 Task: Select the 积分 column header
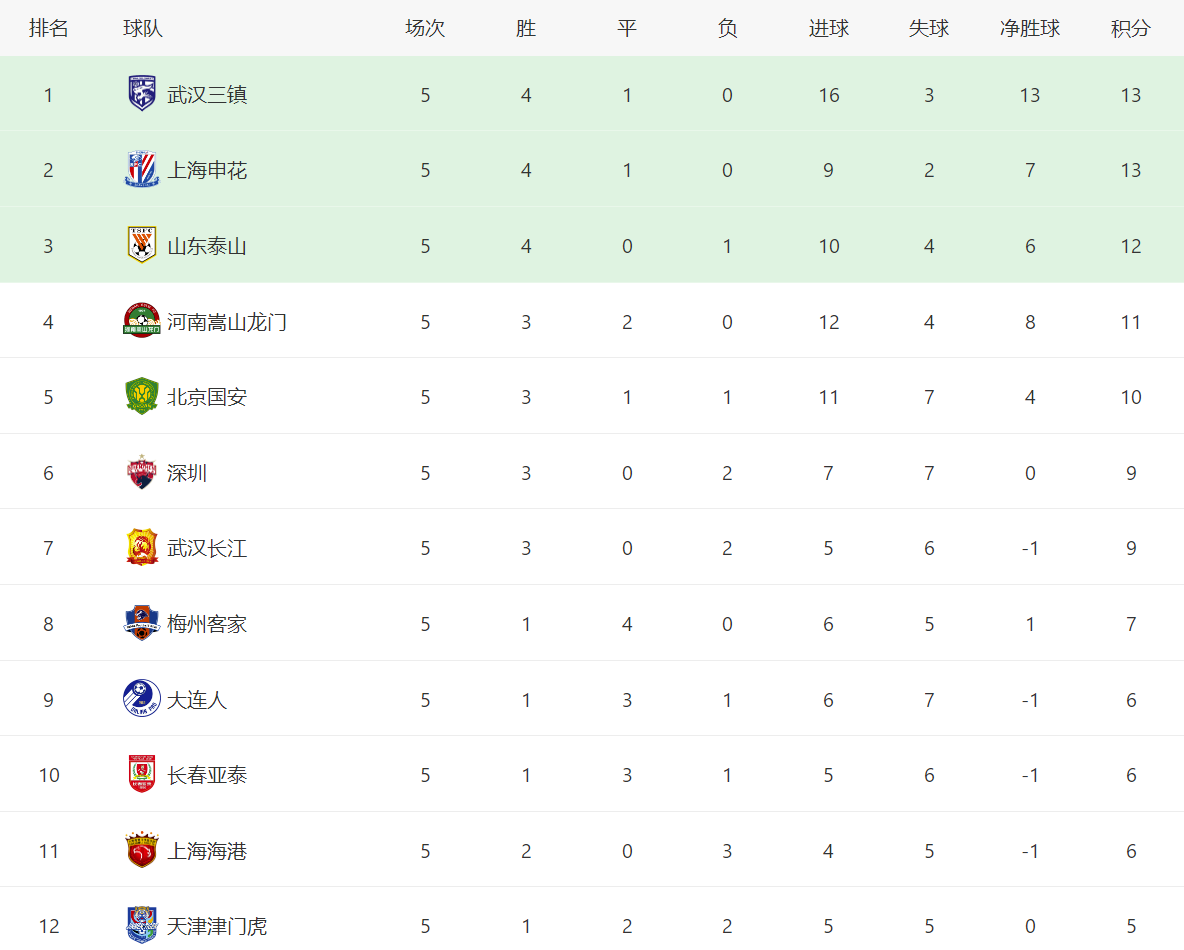click(1130, 29)
